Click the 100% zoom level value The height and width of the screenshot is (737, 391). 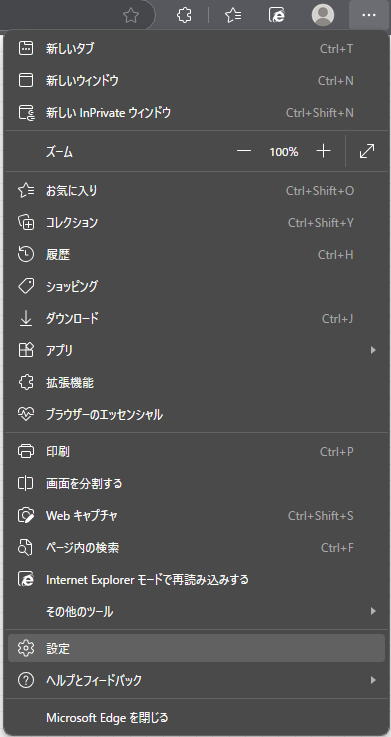click(284, 152)
